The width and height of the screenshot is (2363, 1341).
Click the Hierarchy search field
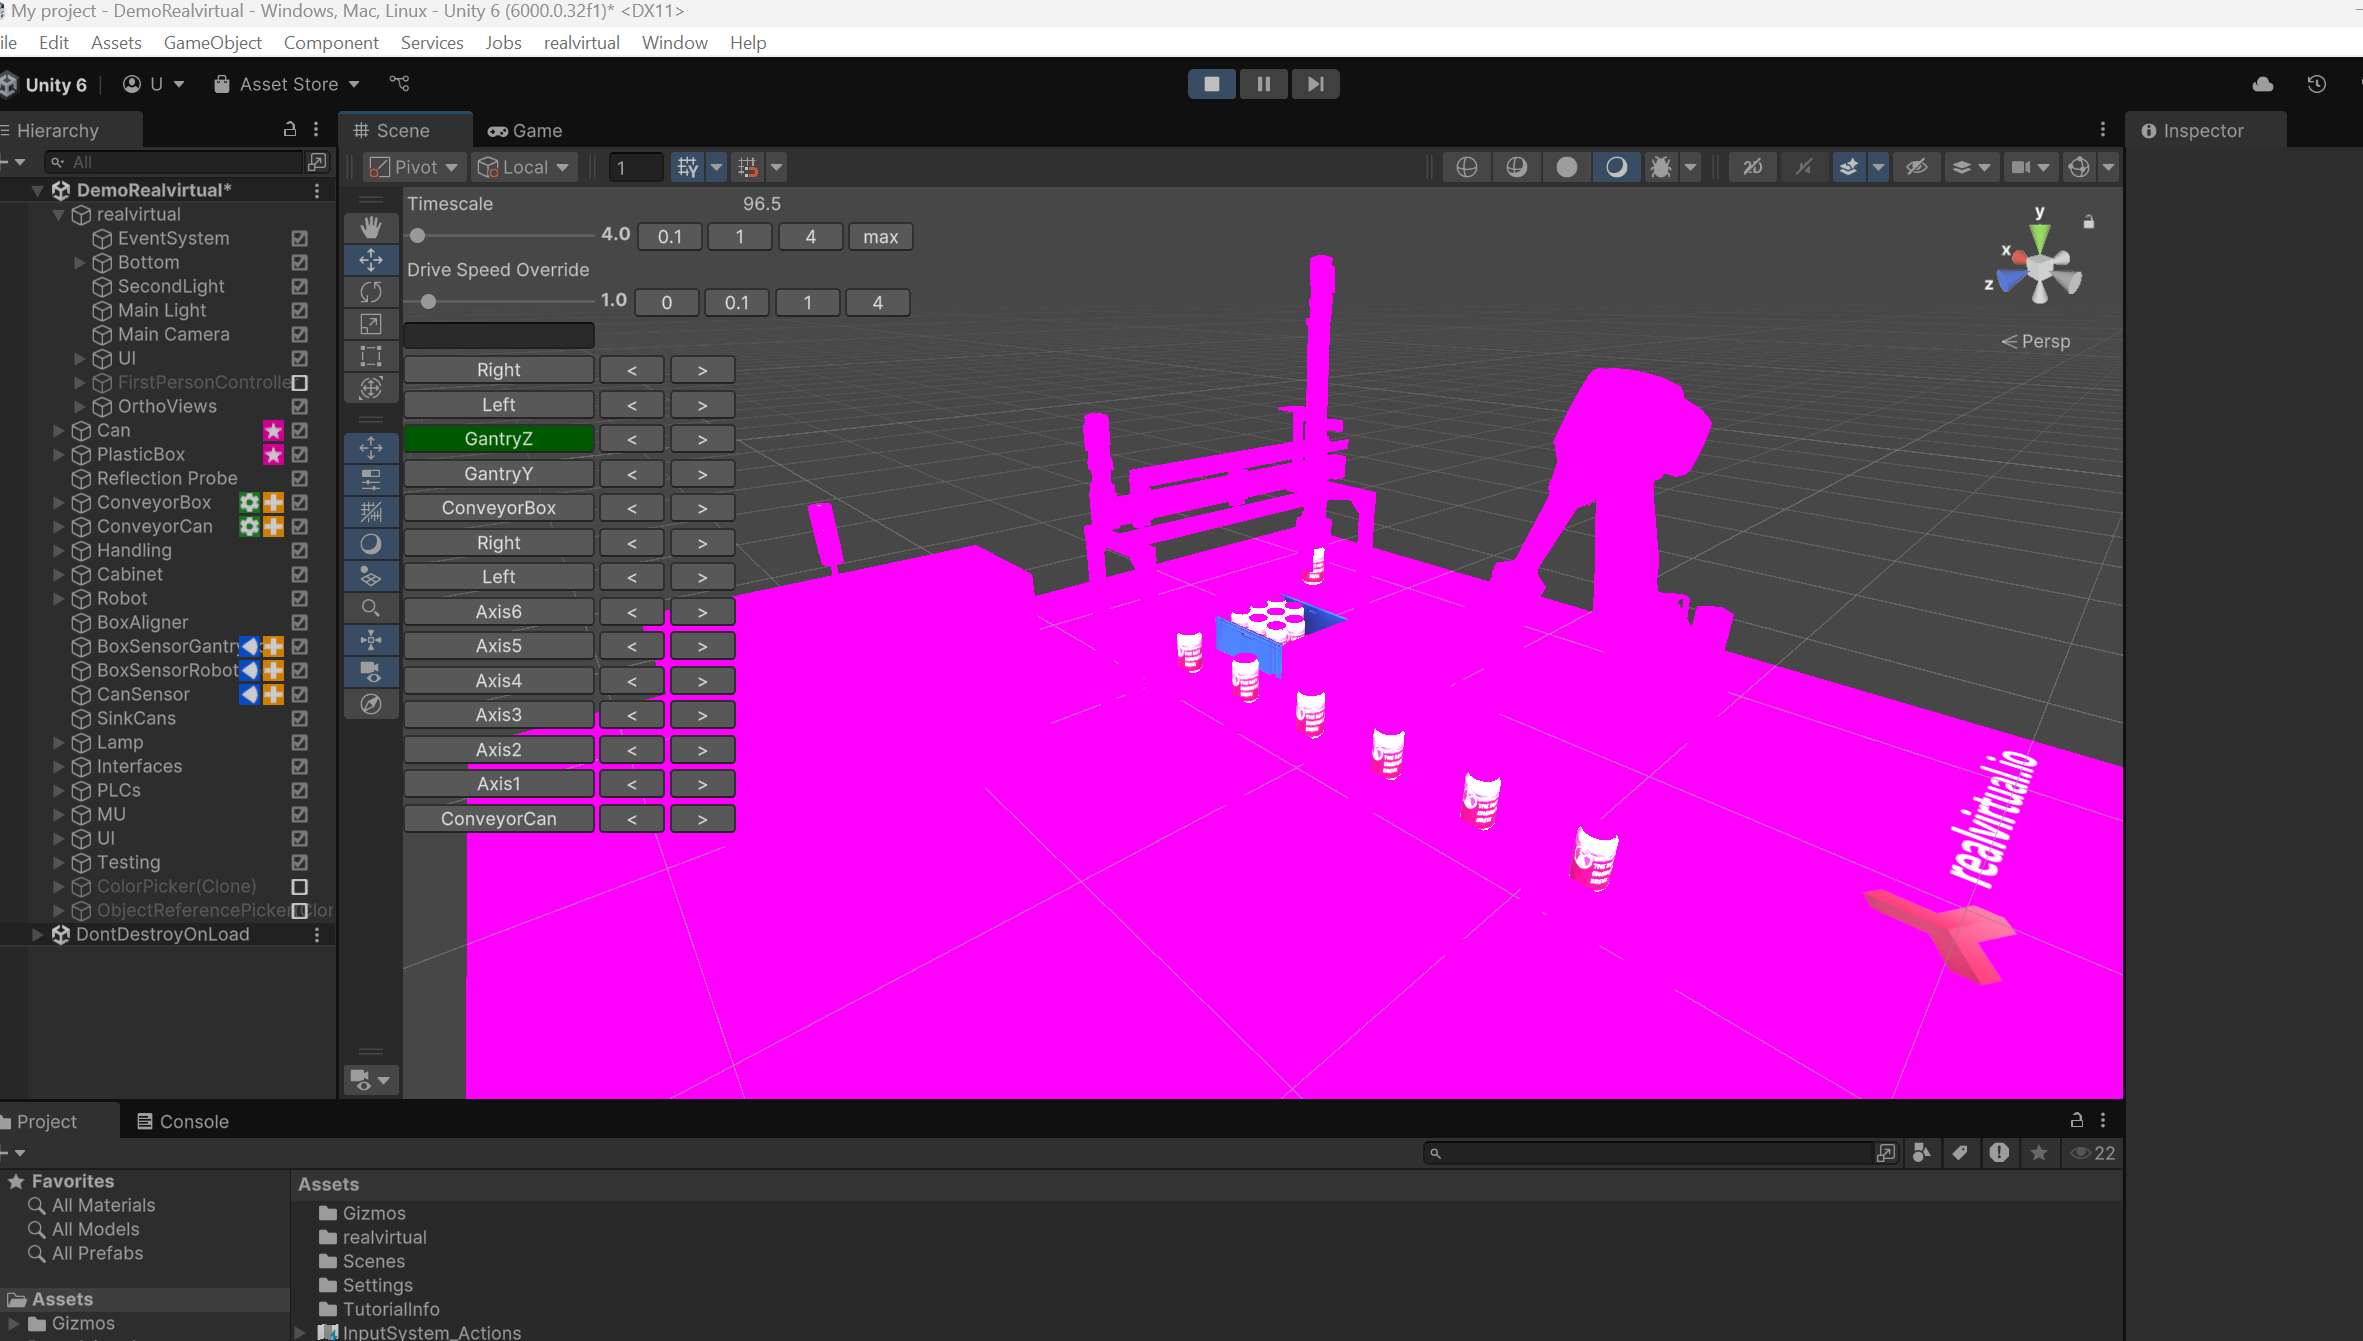tap(172, 161)
